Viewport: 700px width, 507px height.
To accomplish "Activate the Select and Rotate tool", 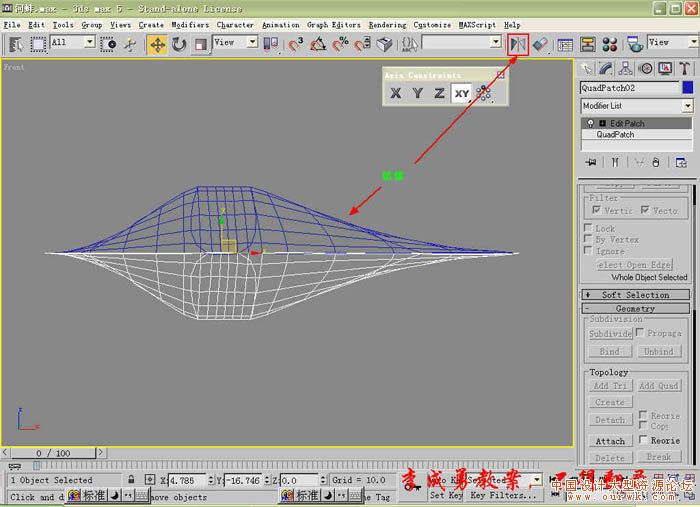I will coord(179,45).
